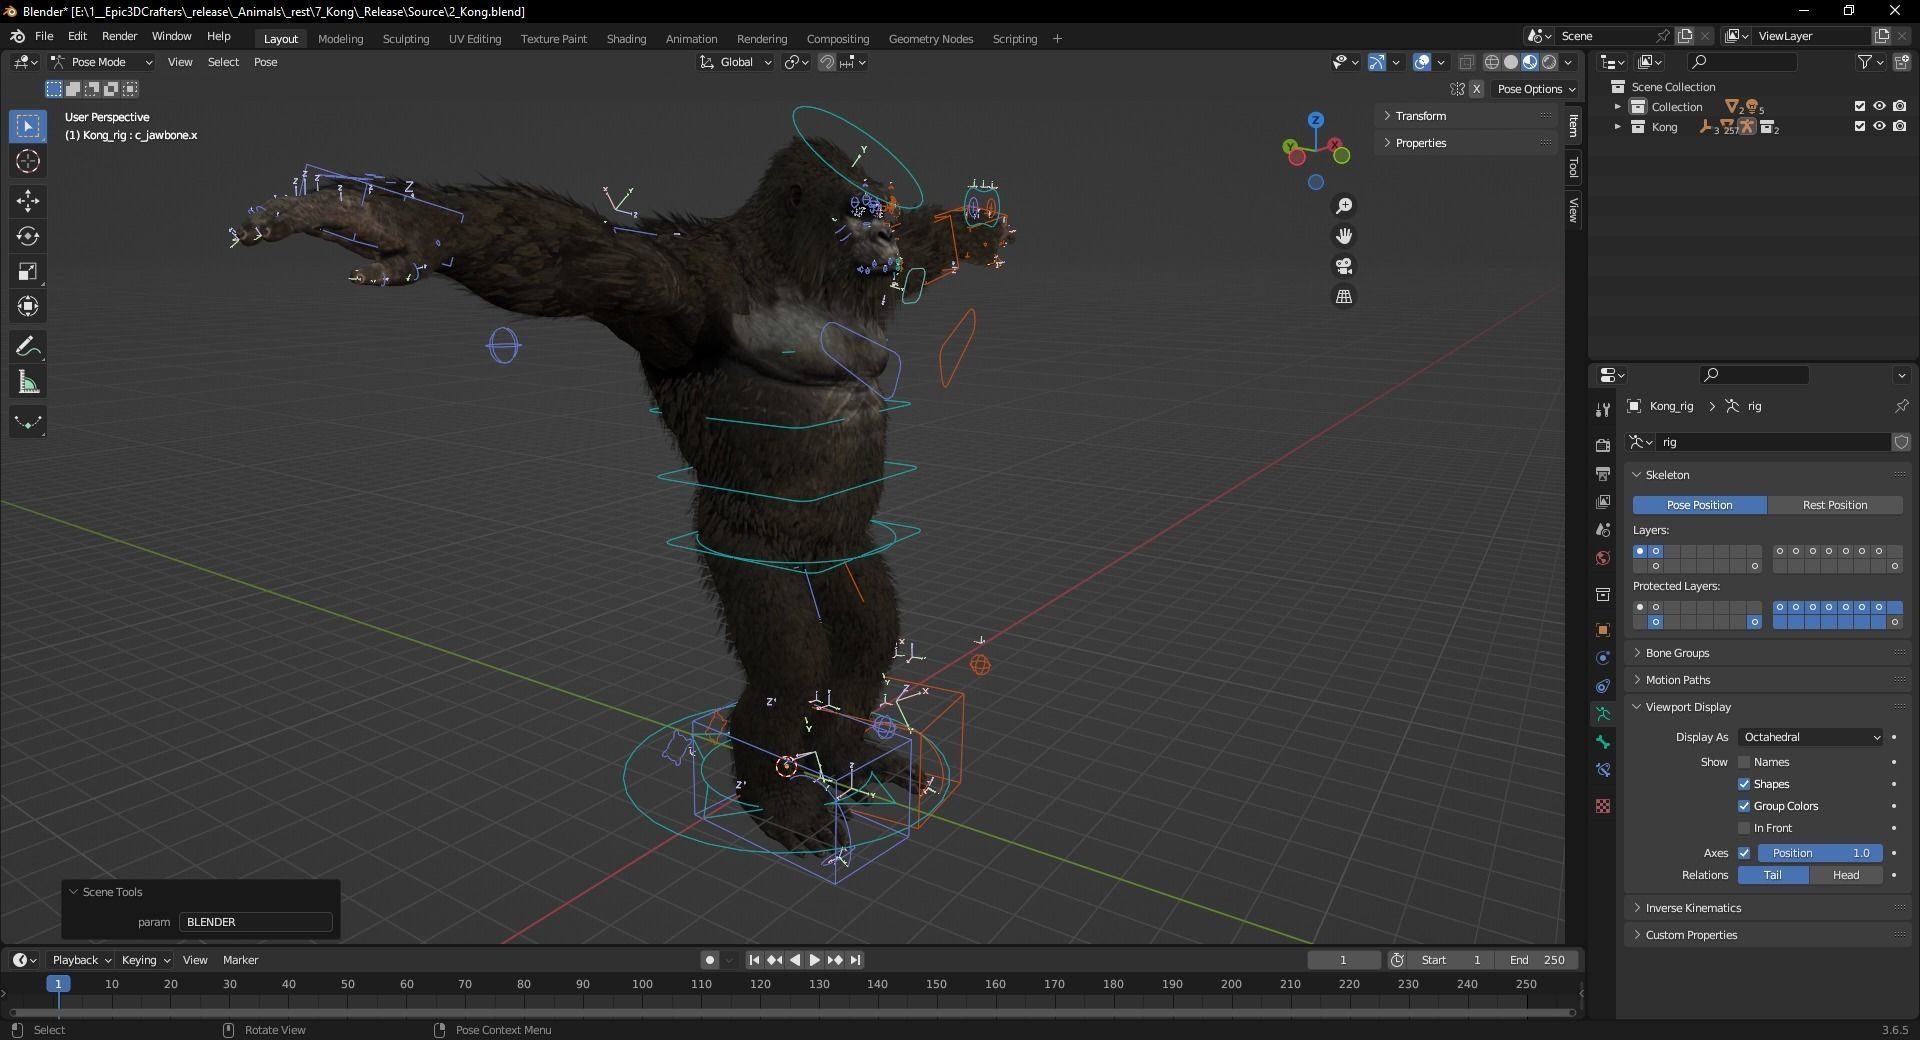The height and width of the screenshot is (1040, 1920).
Task: Open the Bone Constraints properties tab
Action: coord(1603,770)
